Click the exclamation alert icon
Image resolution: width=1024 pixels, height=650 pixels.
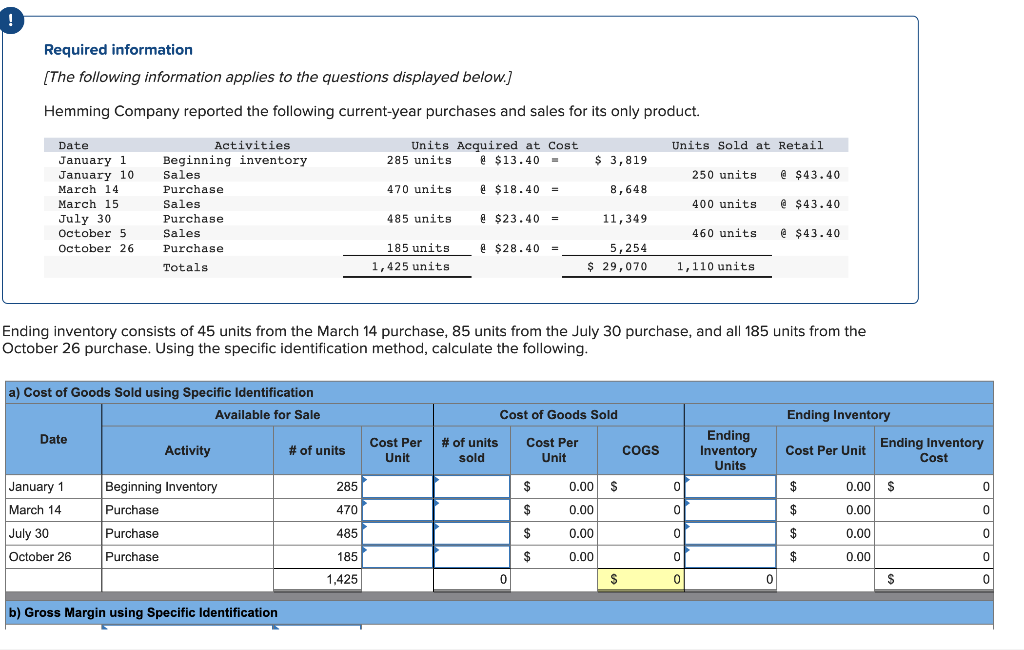pos(11,19)
